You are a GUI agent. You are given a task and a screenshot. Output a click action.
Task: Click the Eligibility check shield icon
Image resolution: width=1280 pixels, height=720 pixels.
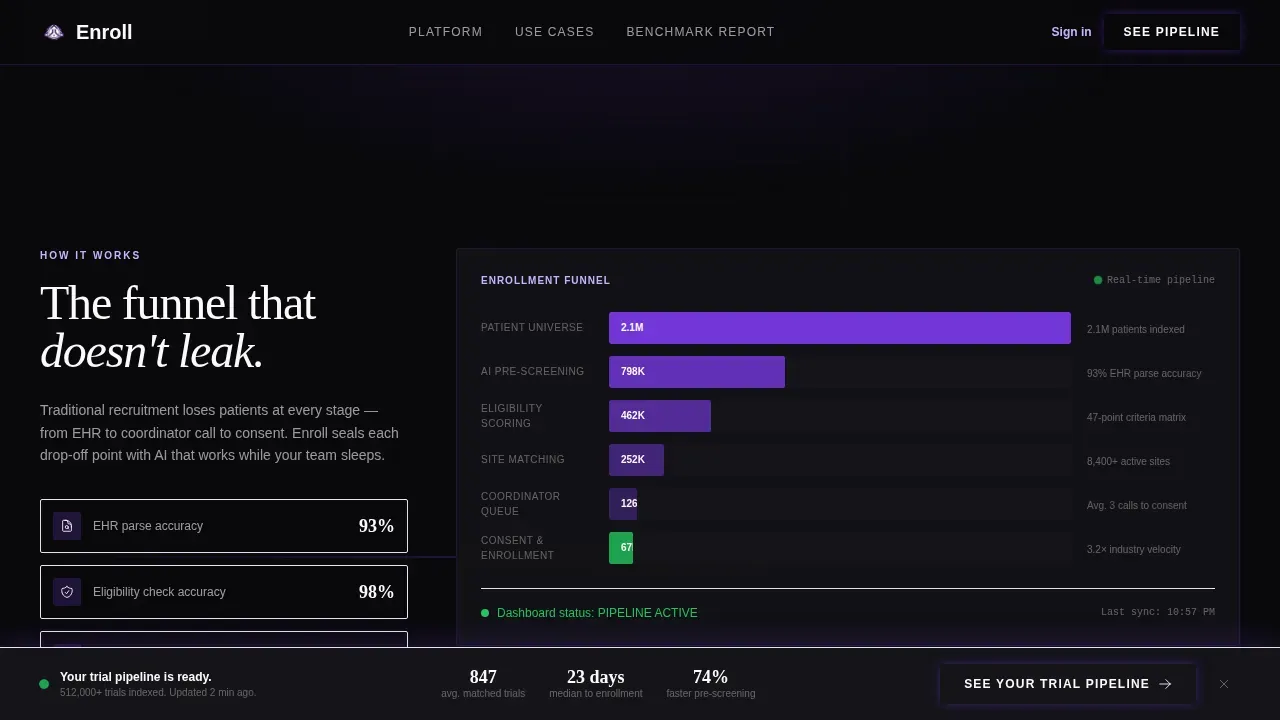[67, 592]
